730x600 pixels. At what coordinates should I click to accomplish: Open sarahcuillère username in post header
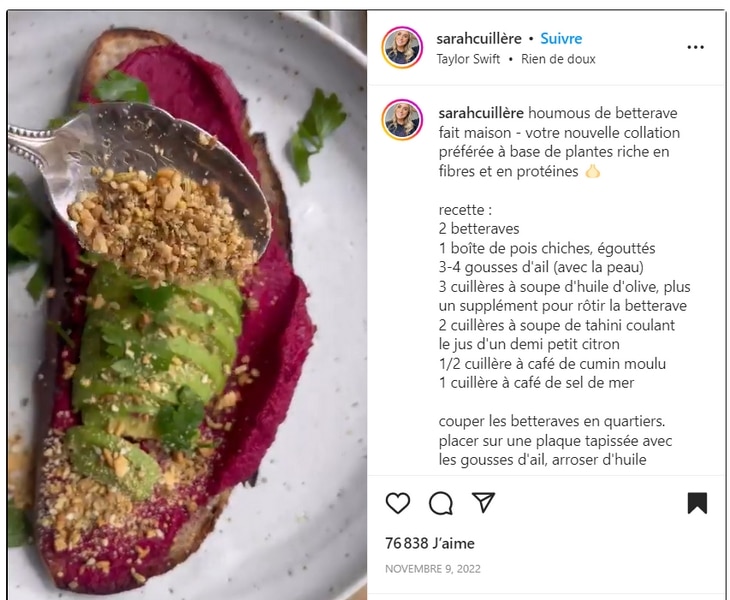point(479,39)
